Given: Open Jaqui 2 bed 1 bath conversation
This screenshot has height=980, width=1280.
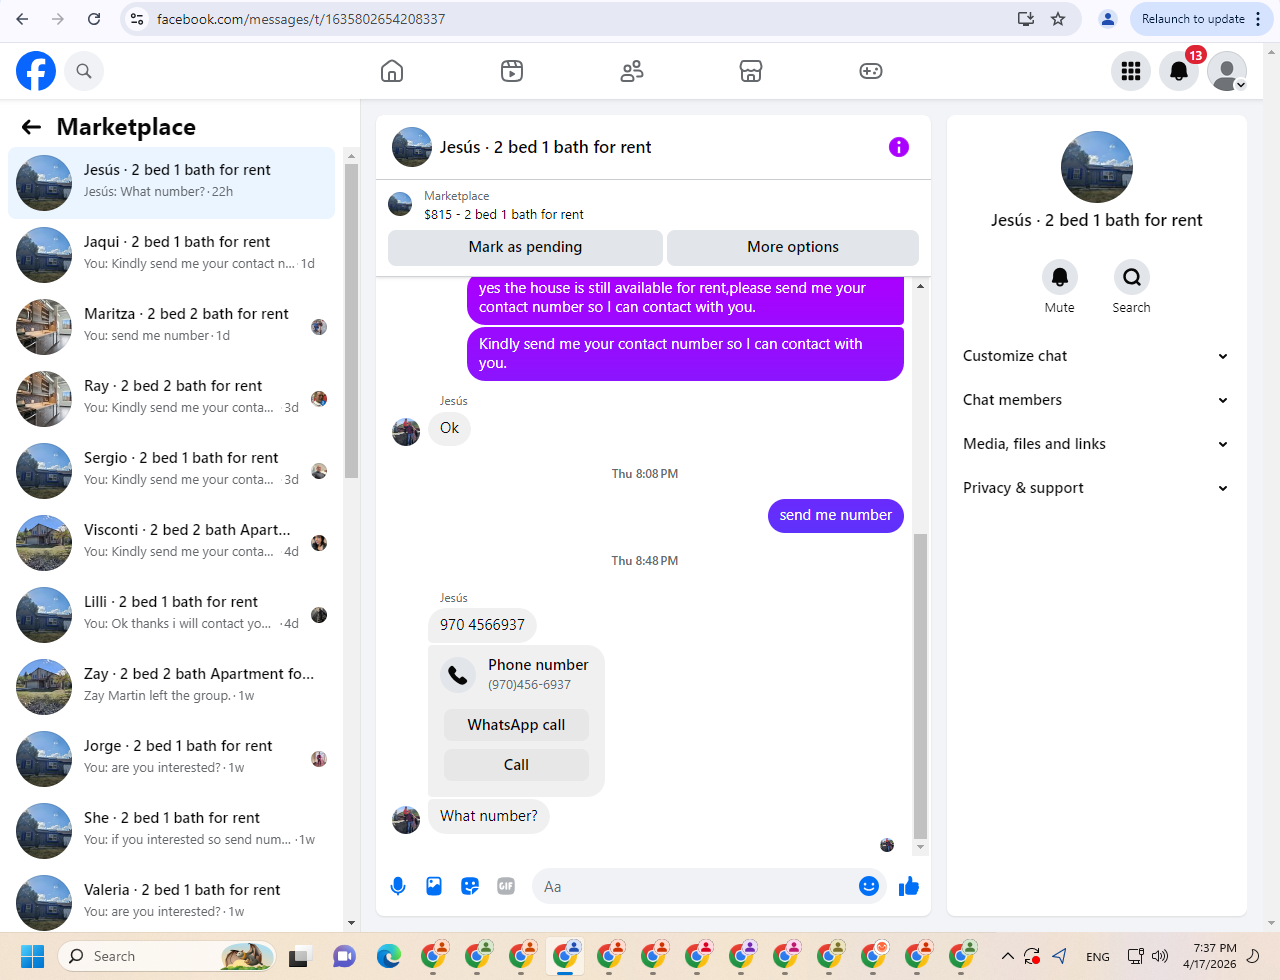Looking at the screenshot, I should click(172, 254).
